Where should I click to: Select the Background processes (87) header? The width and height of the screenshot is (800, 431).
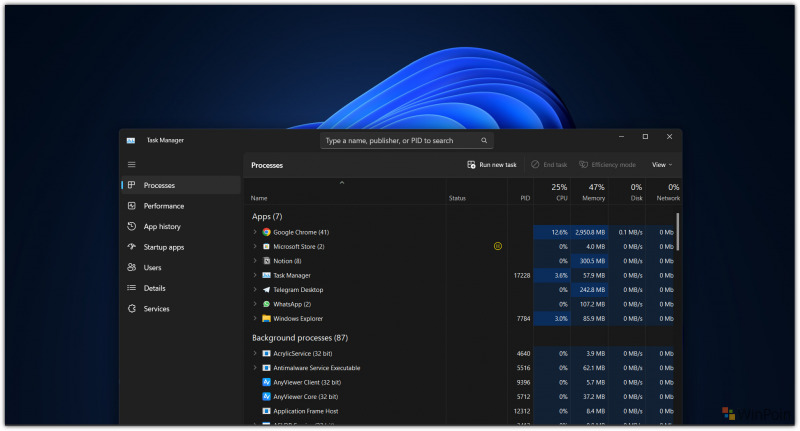coord(300,338)
